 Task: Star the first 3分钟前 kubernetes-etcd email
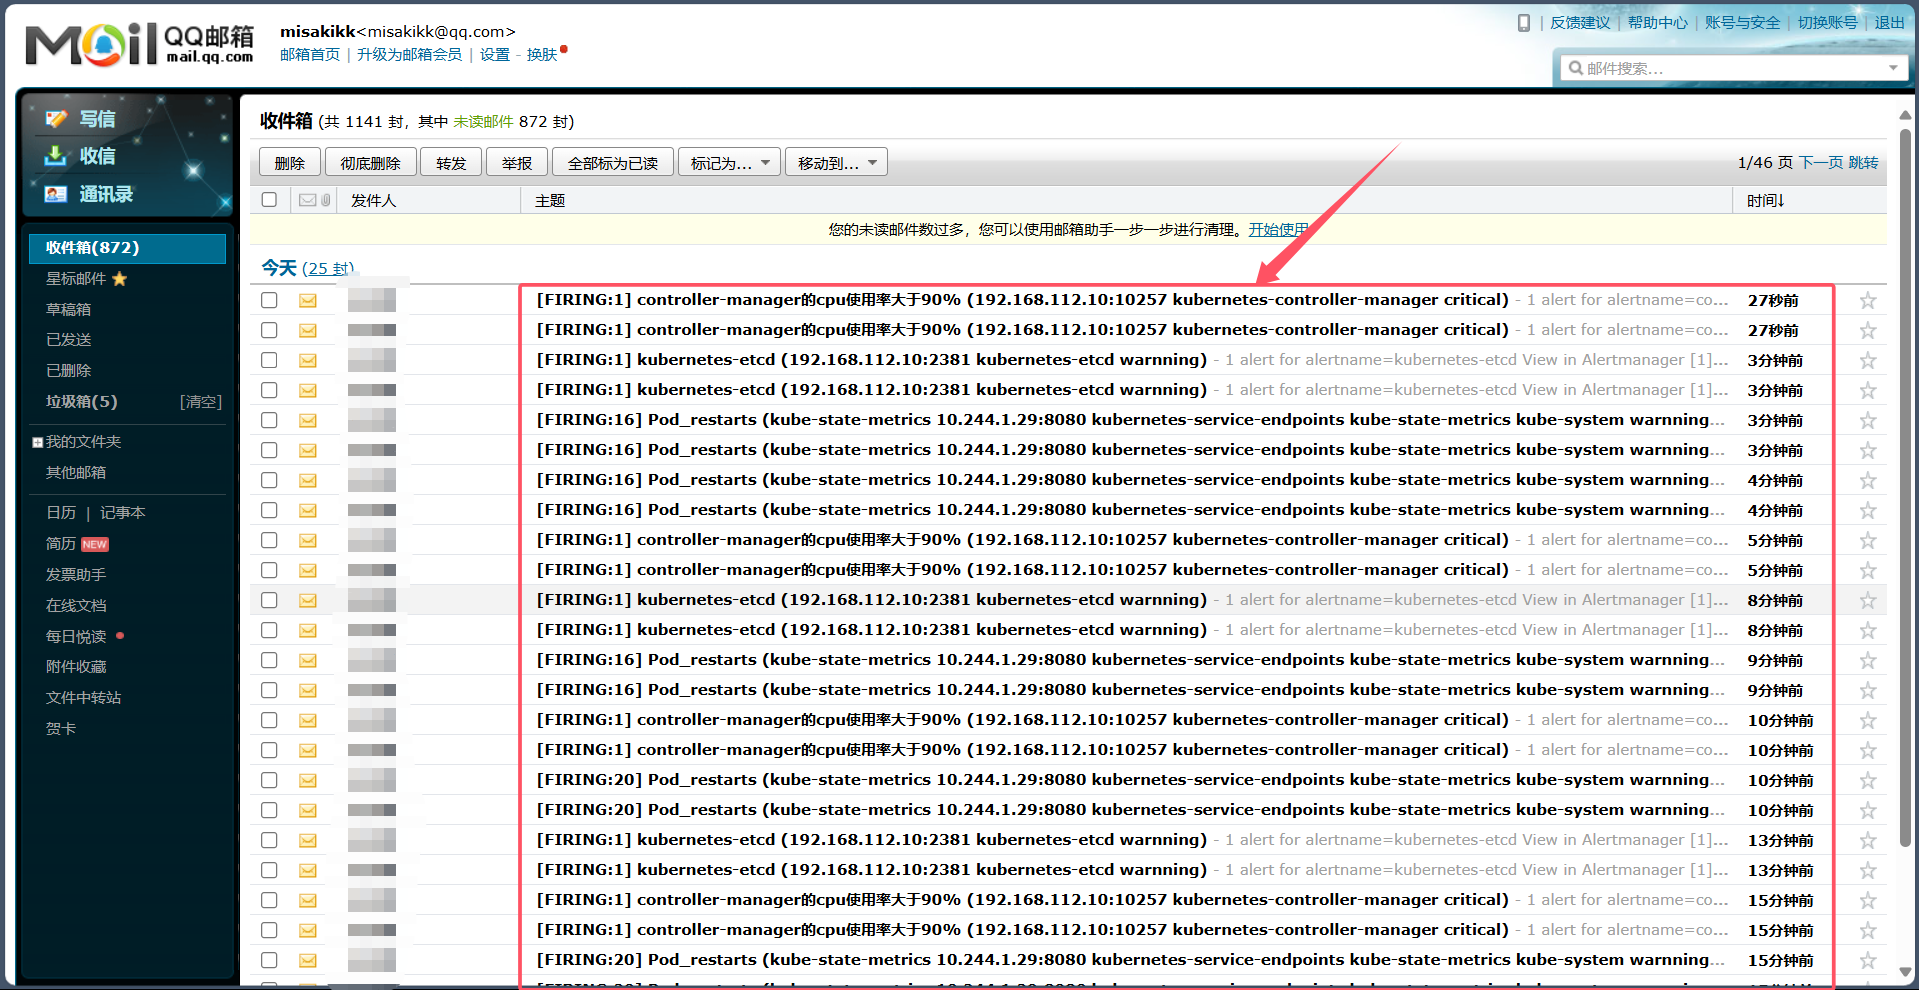tap(1867, 360)
